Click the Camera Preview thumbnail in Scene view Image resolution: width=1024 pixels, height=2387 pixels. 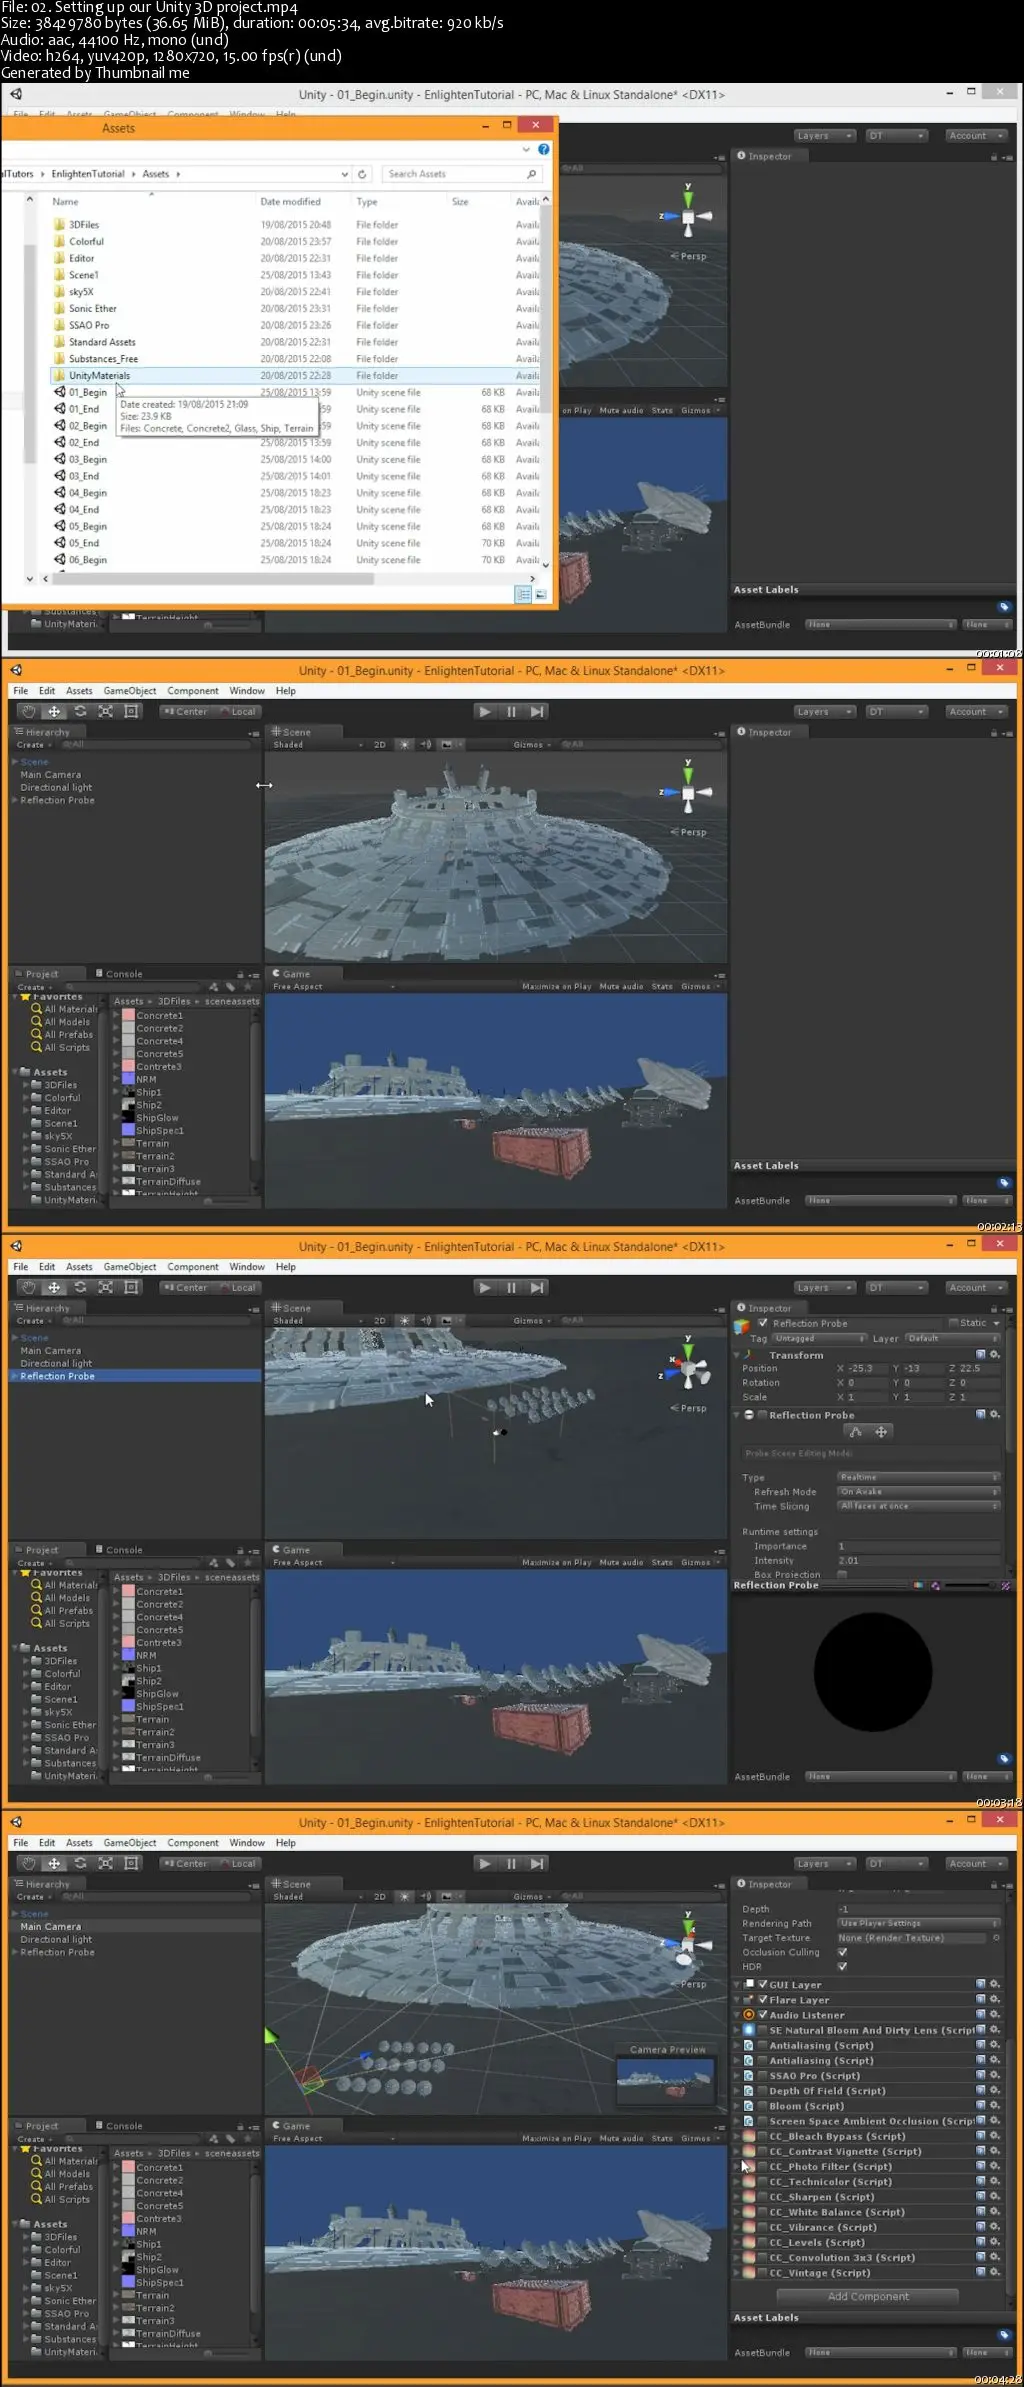click(x=667, y=2082)
